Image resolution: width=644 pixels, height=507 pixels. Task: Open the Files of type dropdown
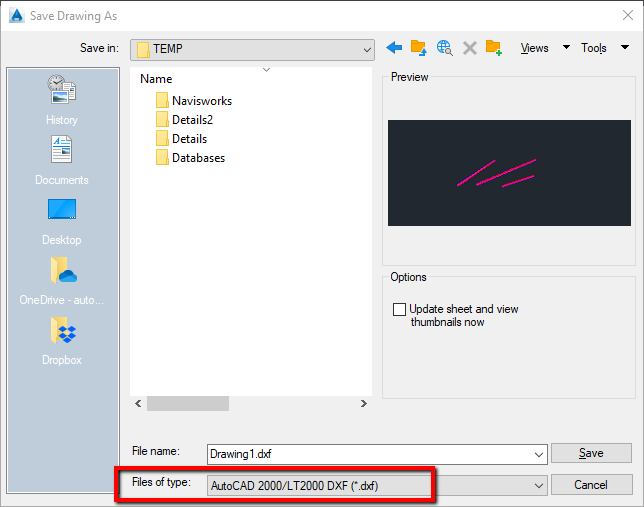[377, 486]
